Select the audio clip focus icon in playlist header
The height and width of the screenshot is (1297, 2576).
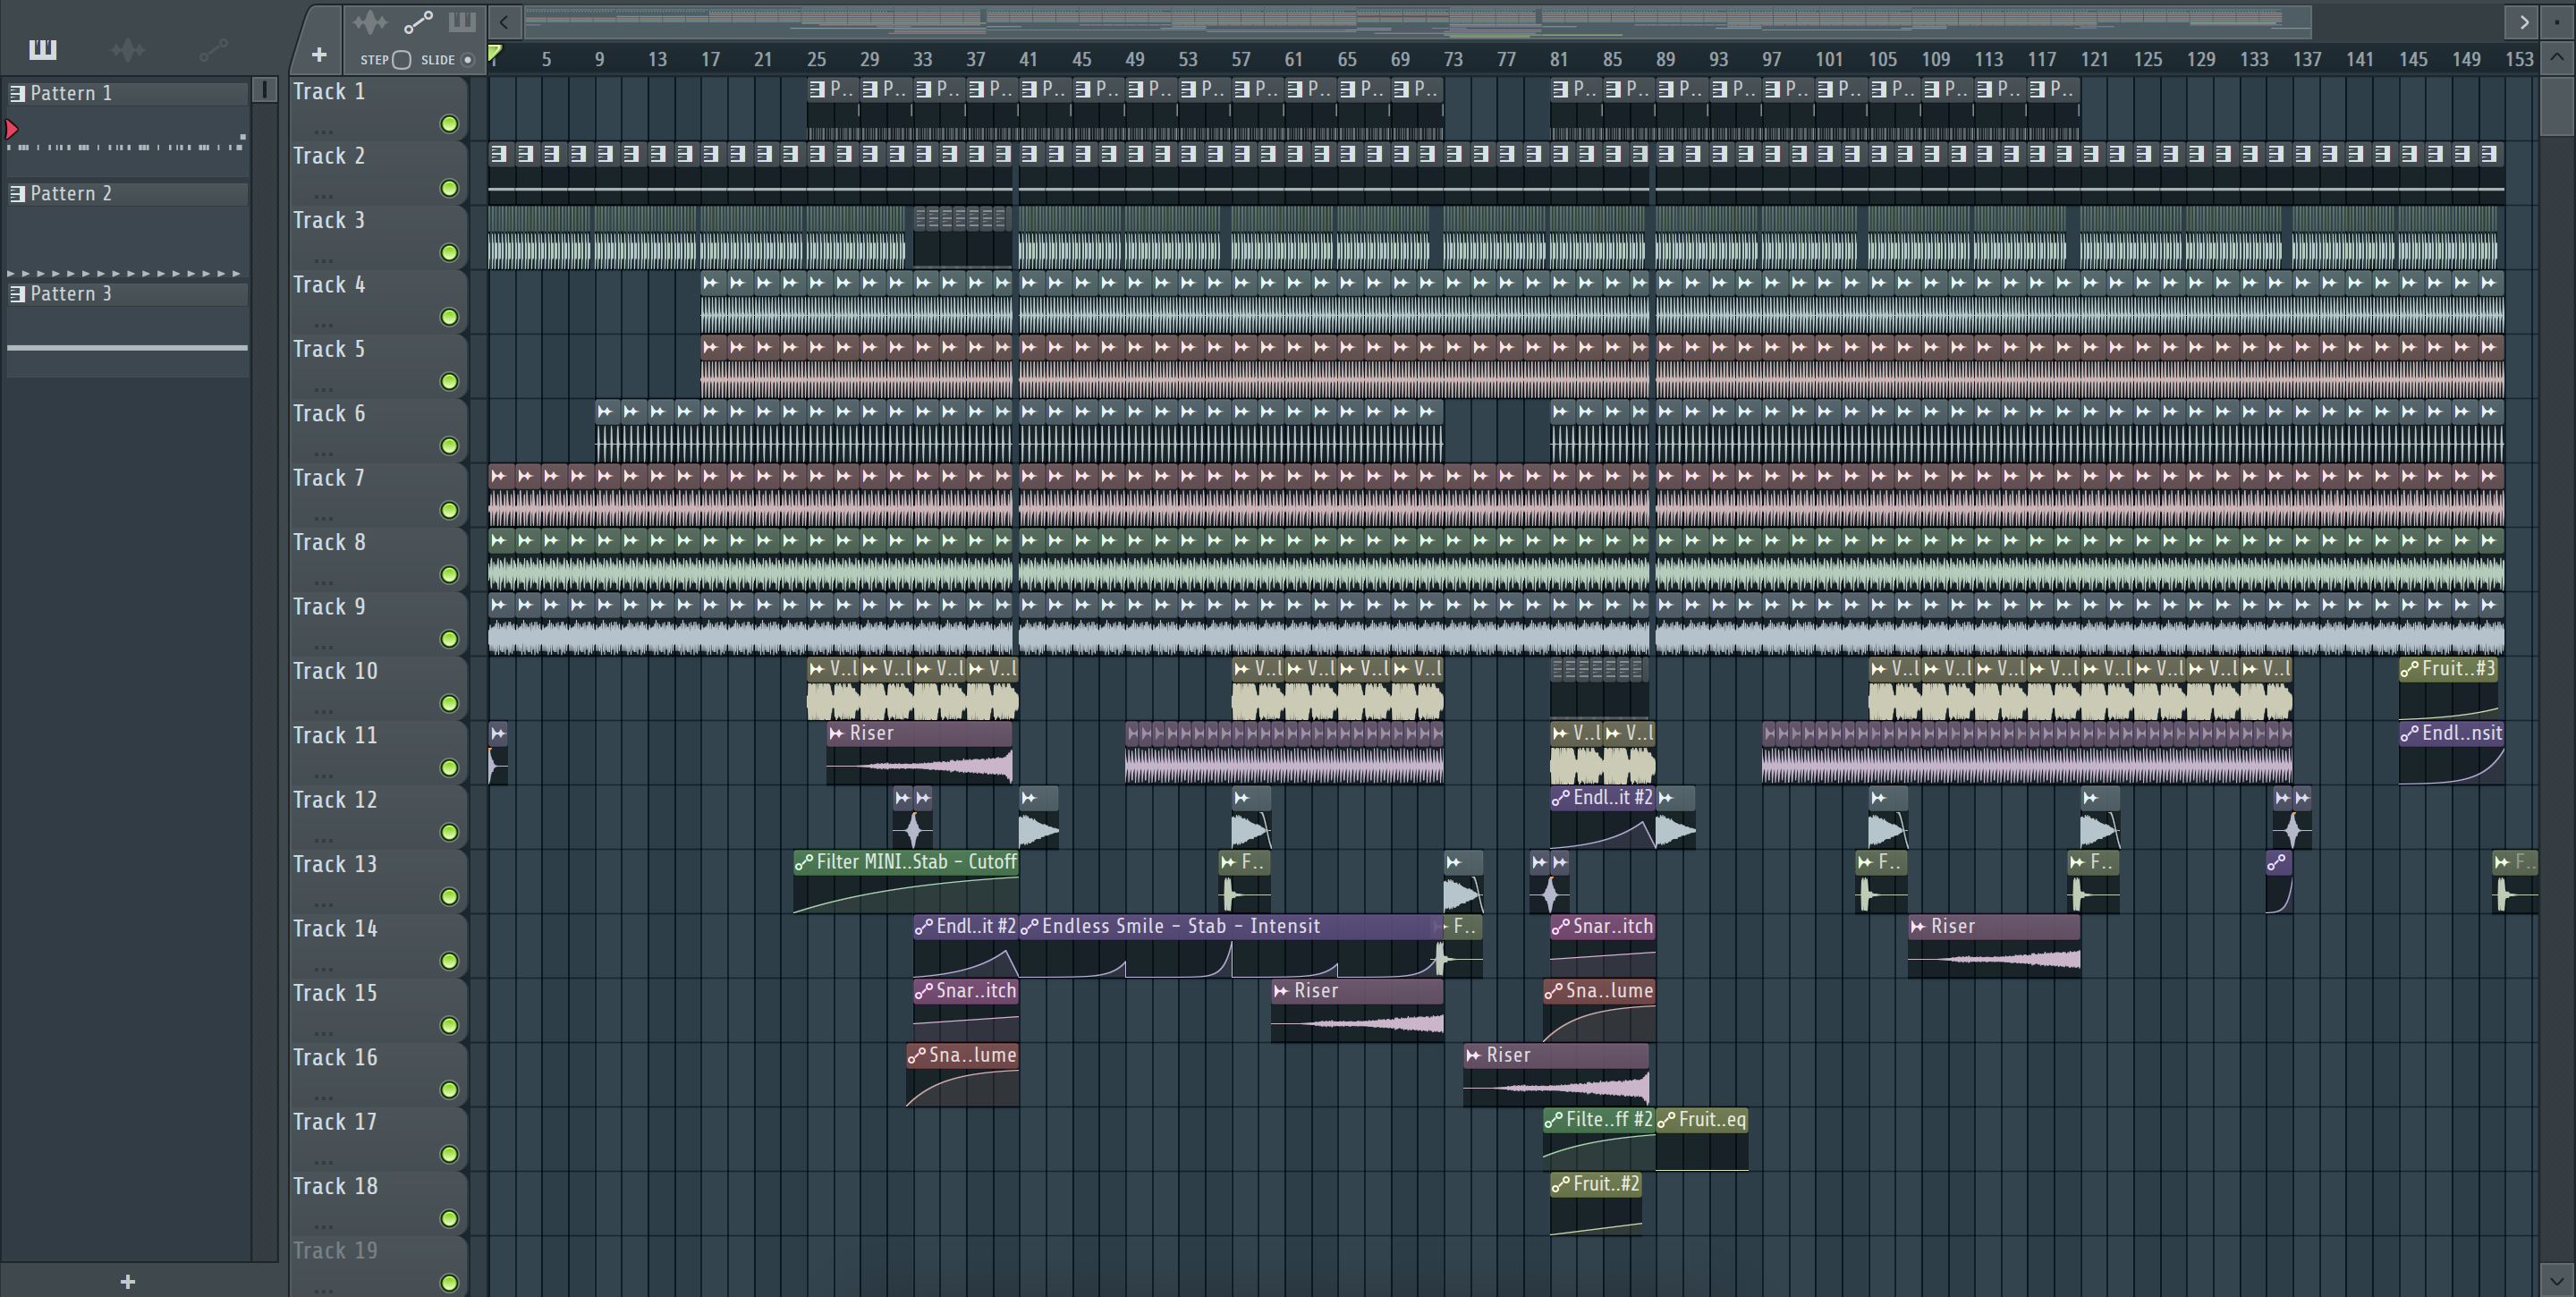[x=369, y=21]
